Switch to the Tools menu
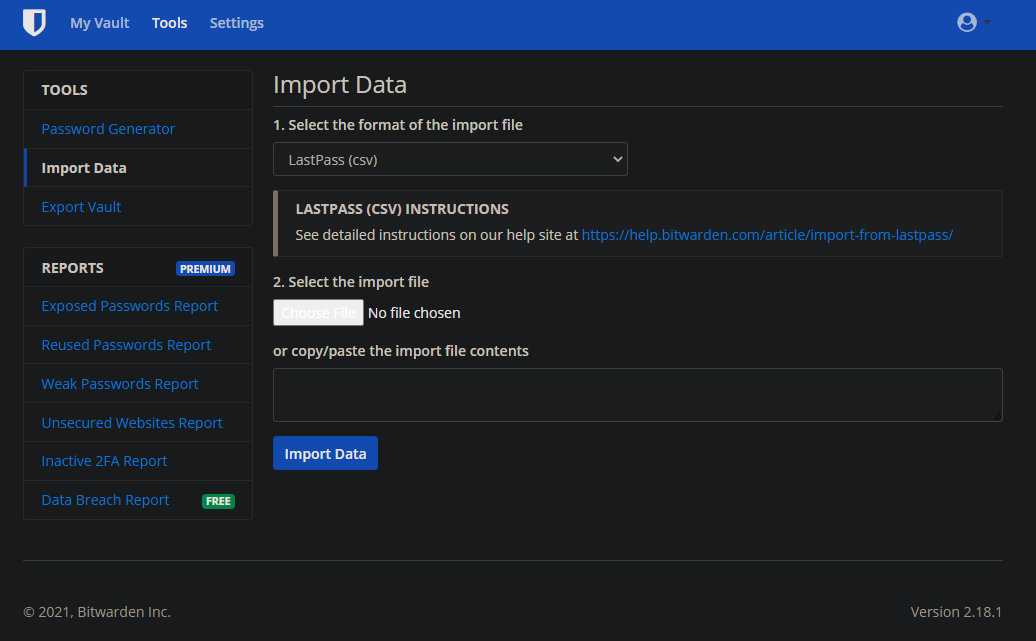 [169, 22]
